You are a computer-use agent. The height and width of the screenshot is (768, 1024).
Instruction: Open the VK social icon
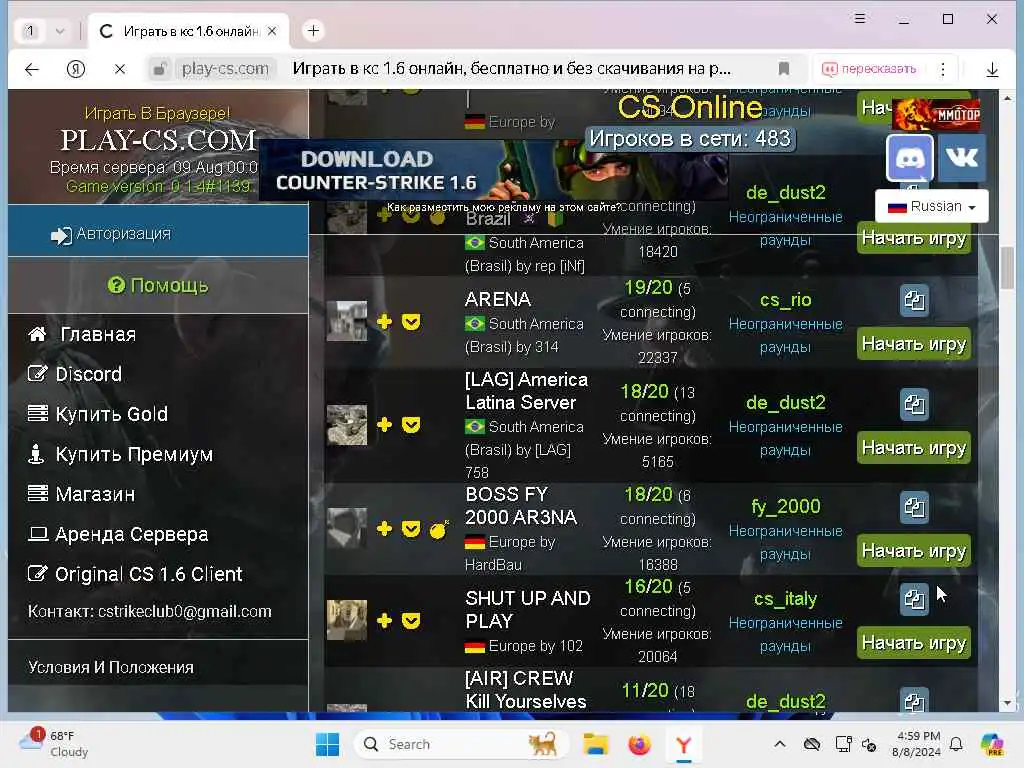(961, 157)
